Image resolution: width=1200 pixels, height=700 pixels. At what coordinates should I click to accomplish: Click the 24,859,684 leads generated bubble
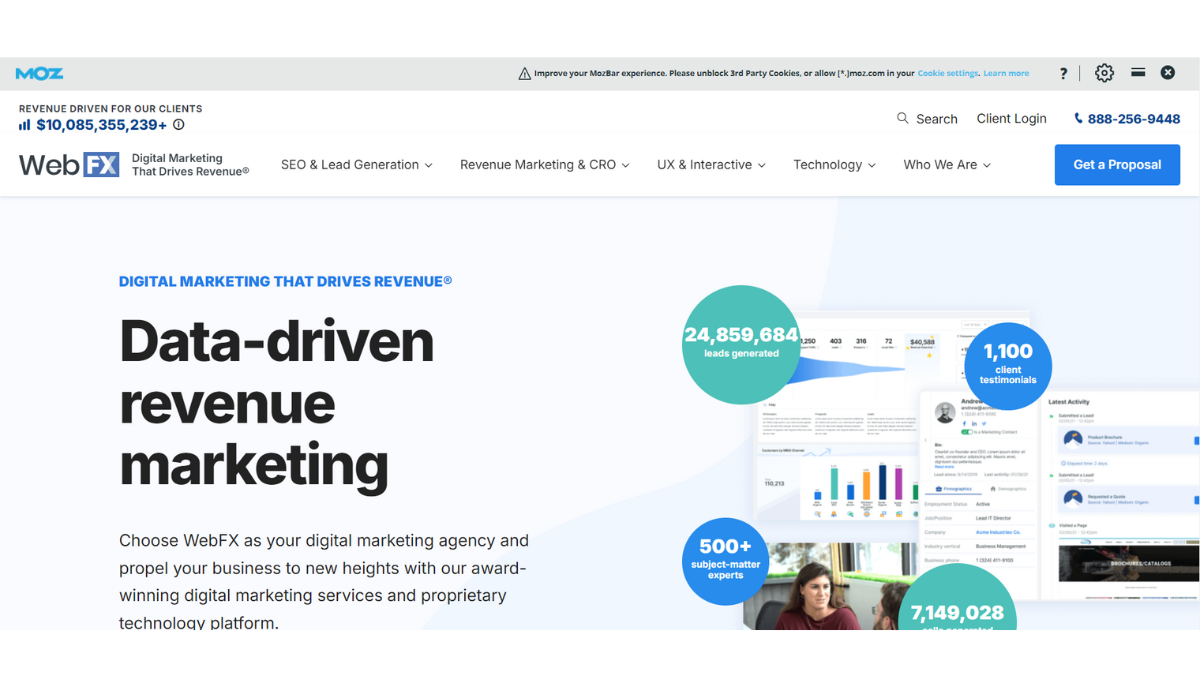coord(741,345)
